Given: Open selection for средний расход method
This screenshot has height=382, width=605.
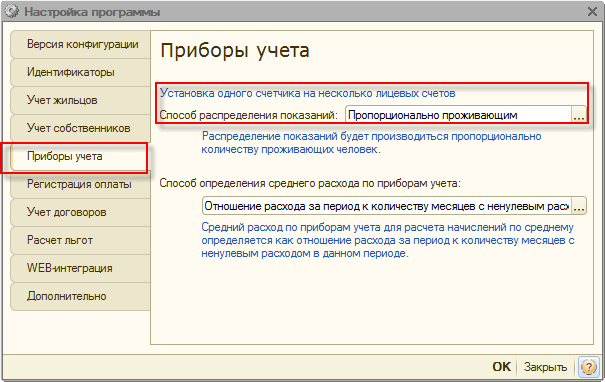Looking at the screenshot, I should coord(579,206).
